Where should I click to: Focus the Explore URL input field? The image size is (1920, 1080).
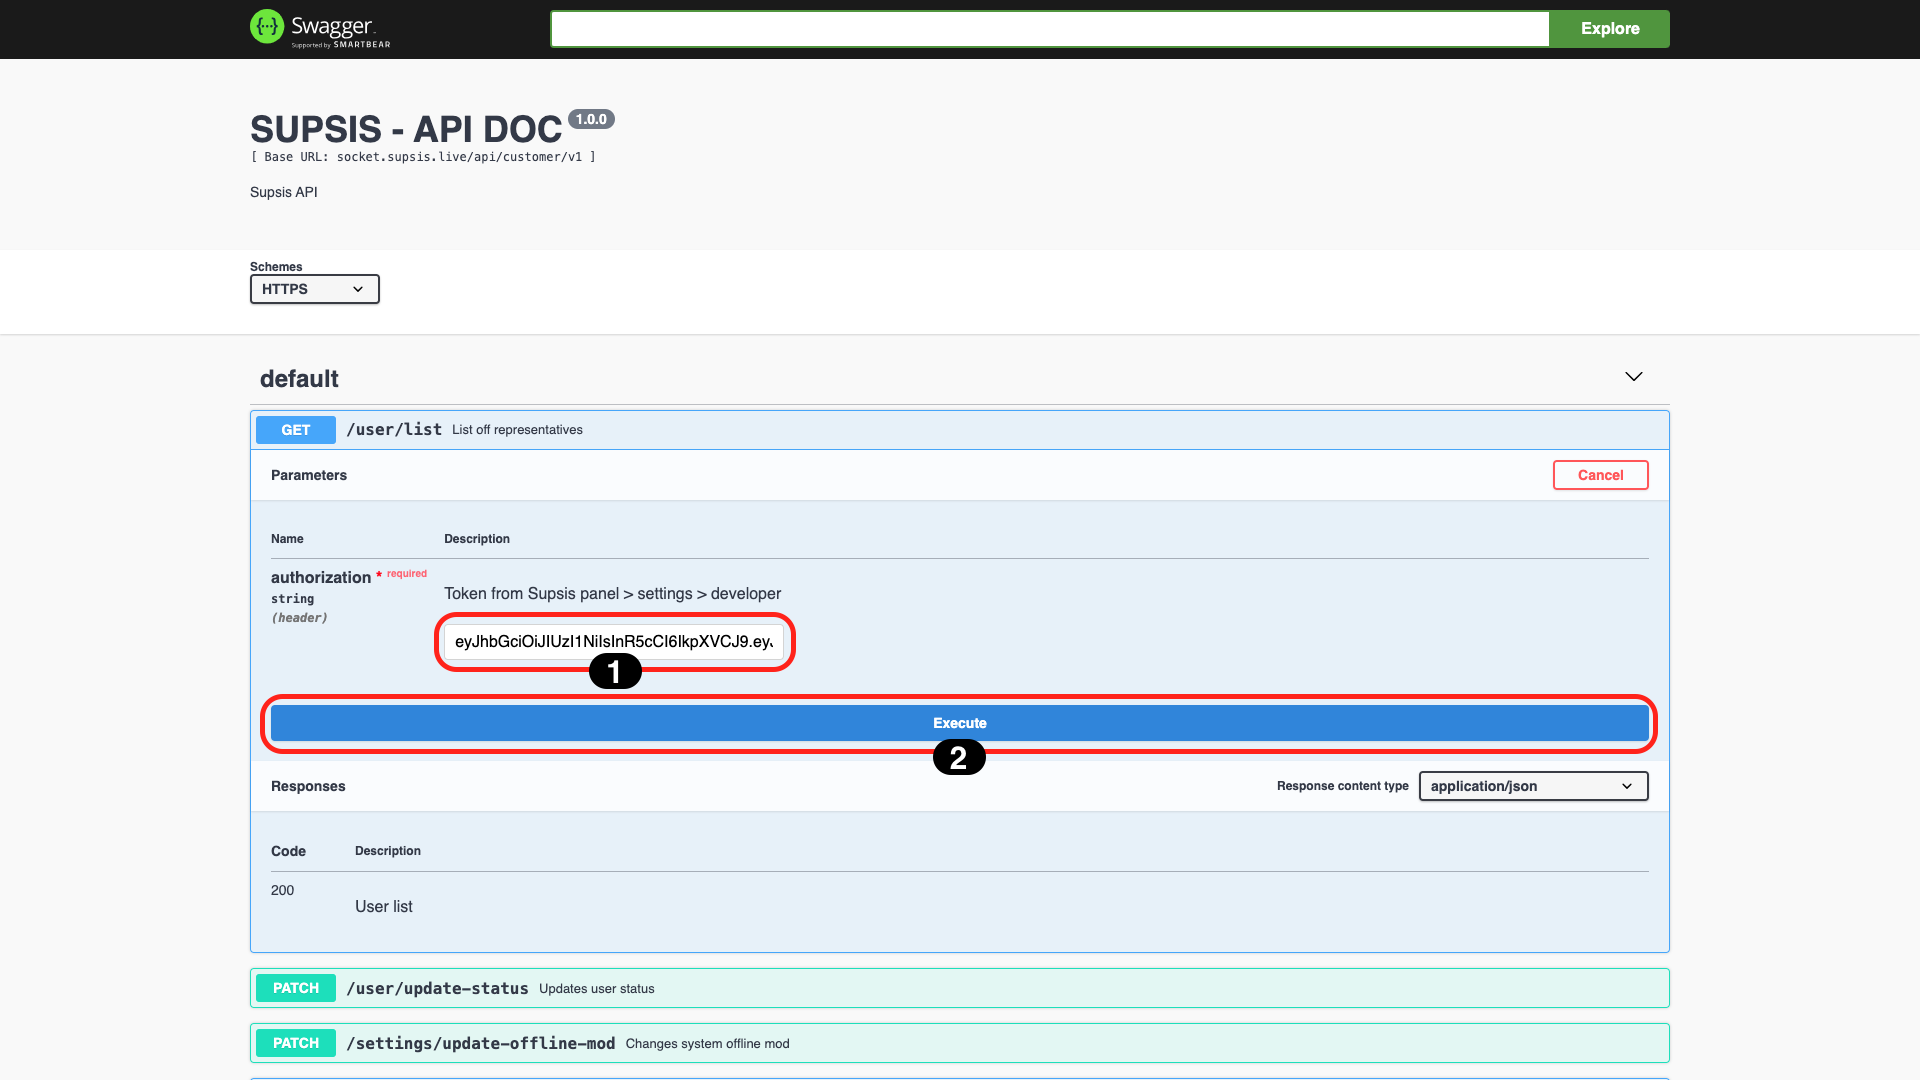pos(1050,29)
